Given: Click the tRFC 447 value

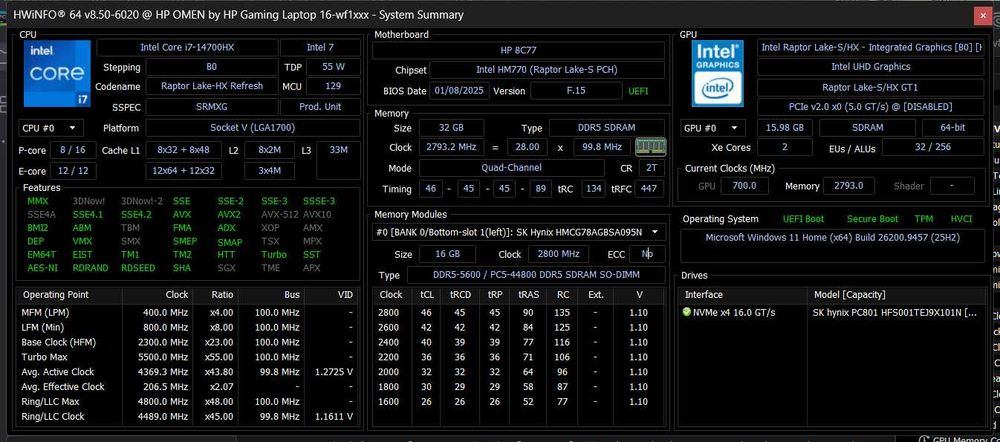Looking at the screenshot, I should (x=651, y=189).
